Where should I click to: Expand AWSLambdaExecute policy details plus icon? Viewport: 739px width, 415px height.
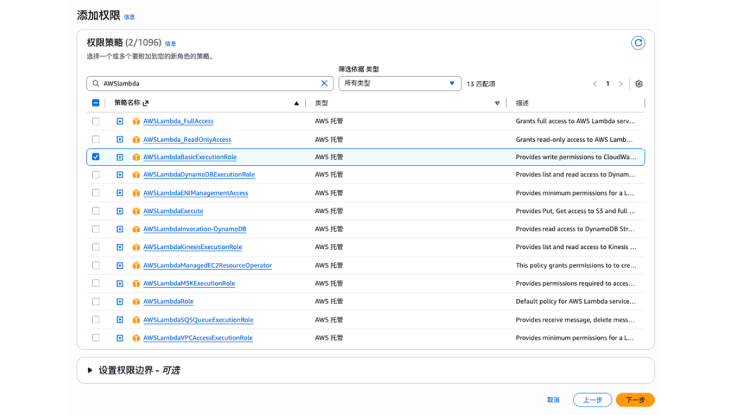(120, 211)
